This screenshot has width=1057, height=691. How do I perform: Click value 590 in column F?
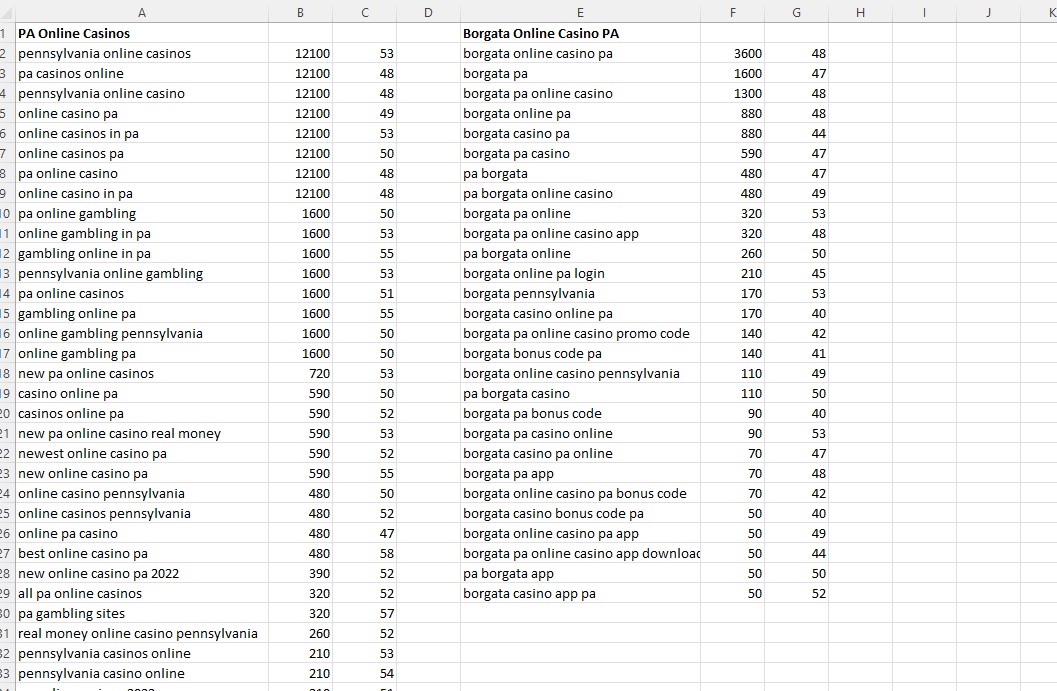(x=732, y=154)
